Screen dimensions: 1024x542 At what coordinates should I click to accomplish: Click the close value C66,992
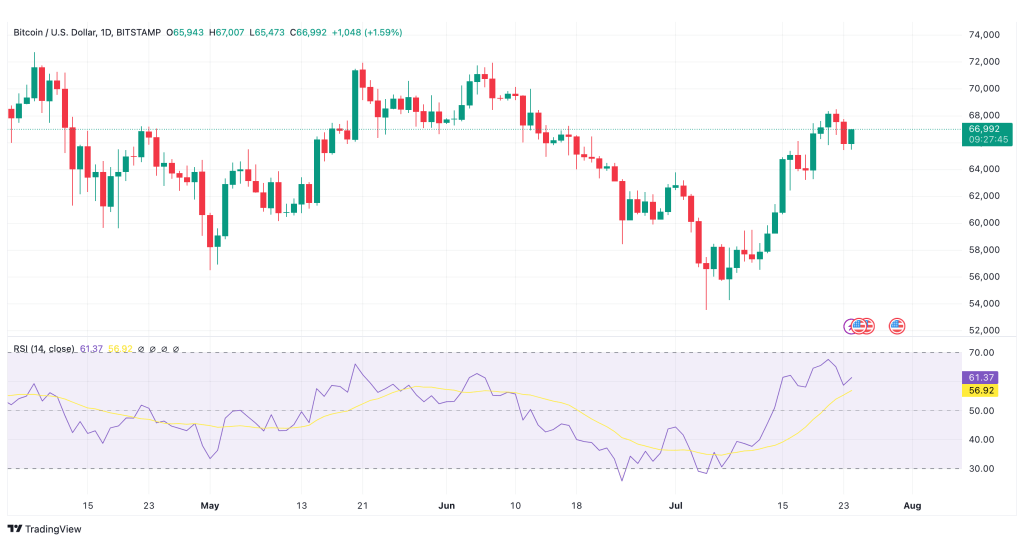coord(308,32)
